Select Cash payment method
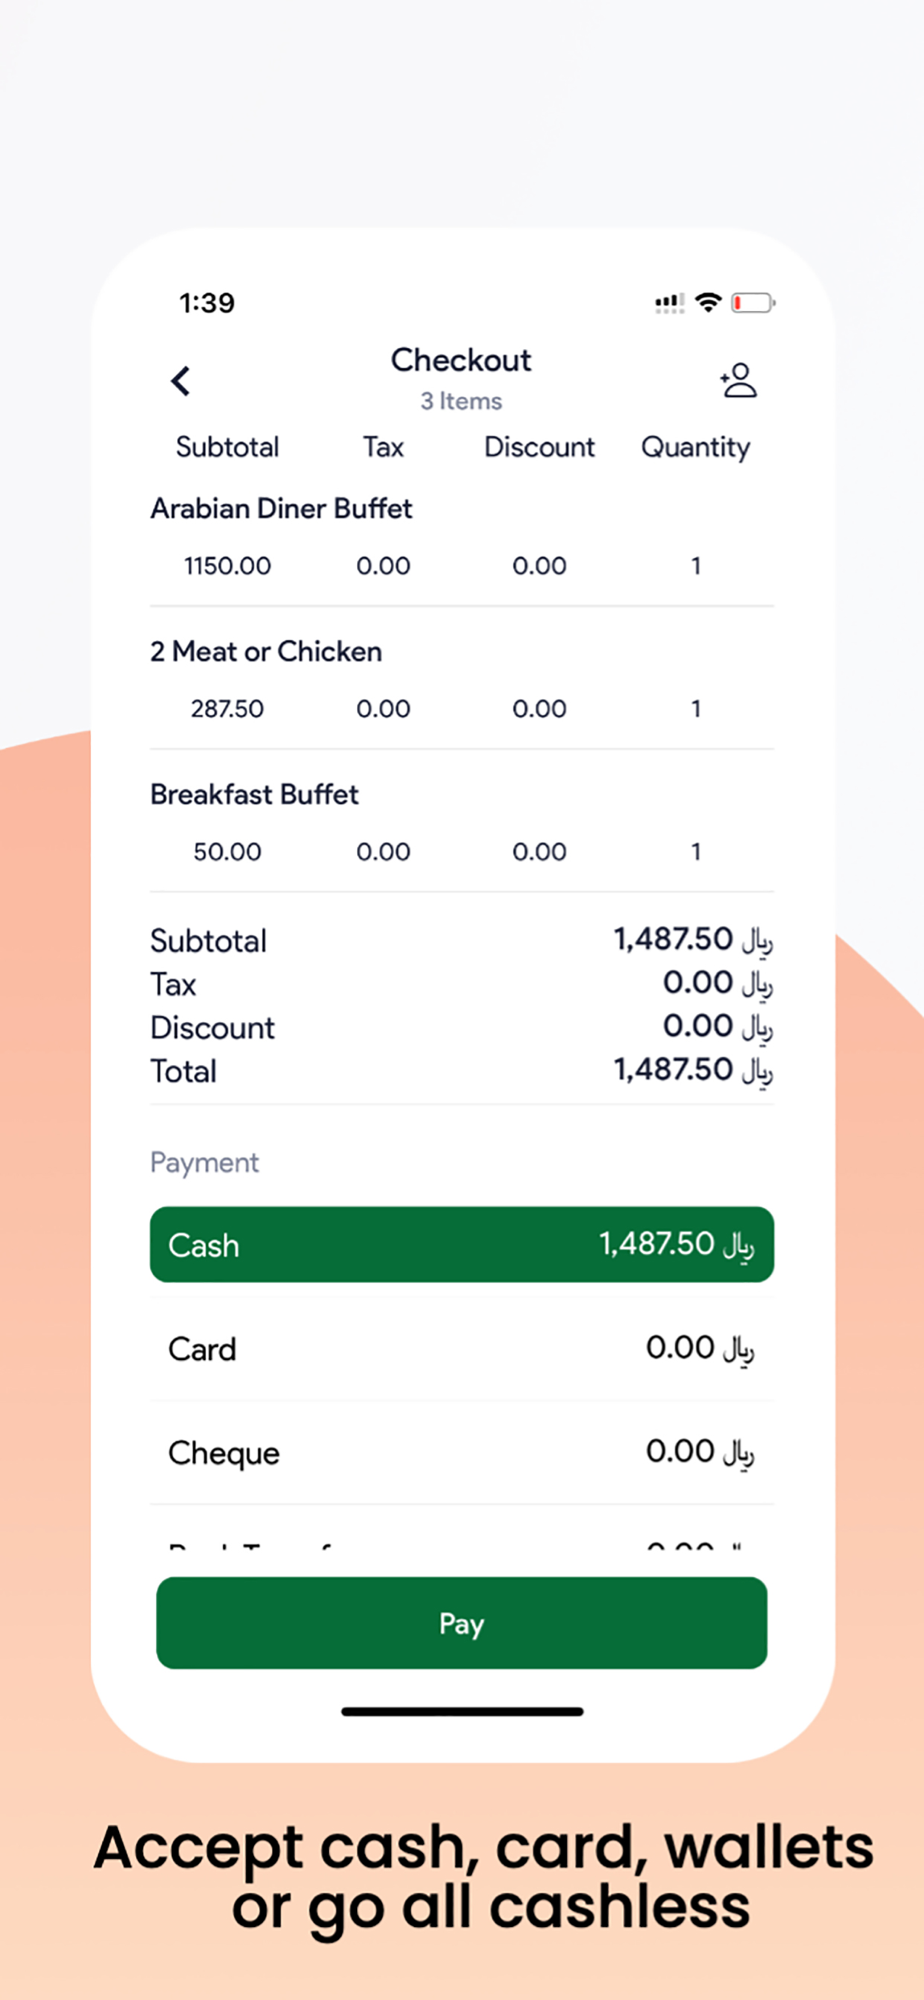 pos(462,1244)
